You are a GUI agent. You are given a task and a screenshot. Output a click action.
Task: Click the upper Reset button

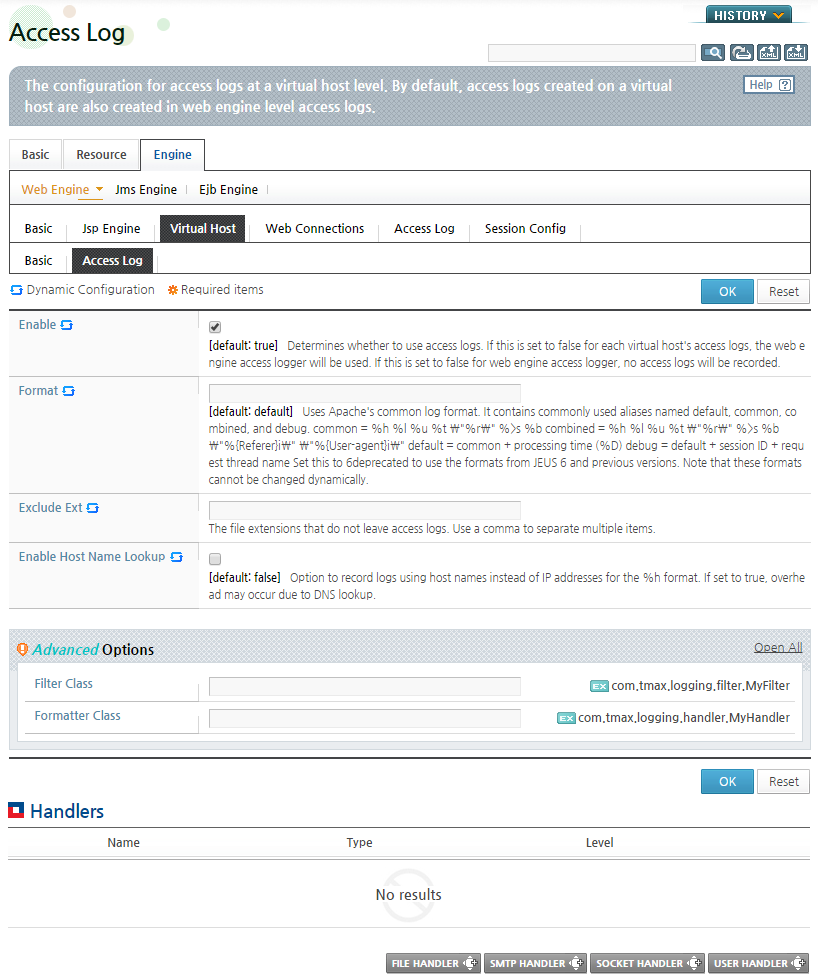783,292
